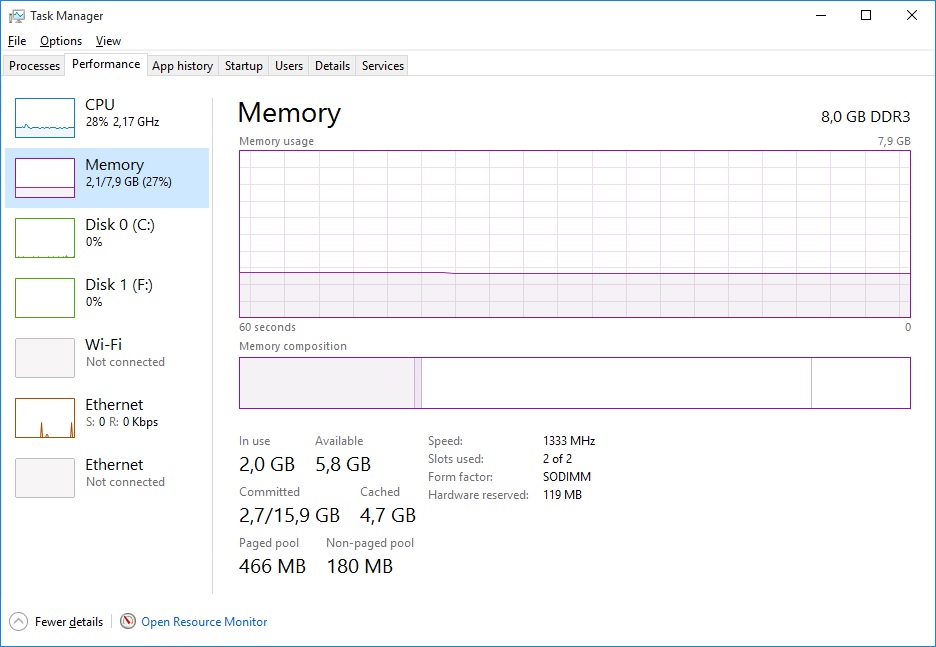Open Disk 0 (C:) performance graph
Screen dimensions: 936x647
[45, 238]
